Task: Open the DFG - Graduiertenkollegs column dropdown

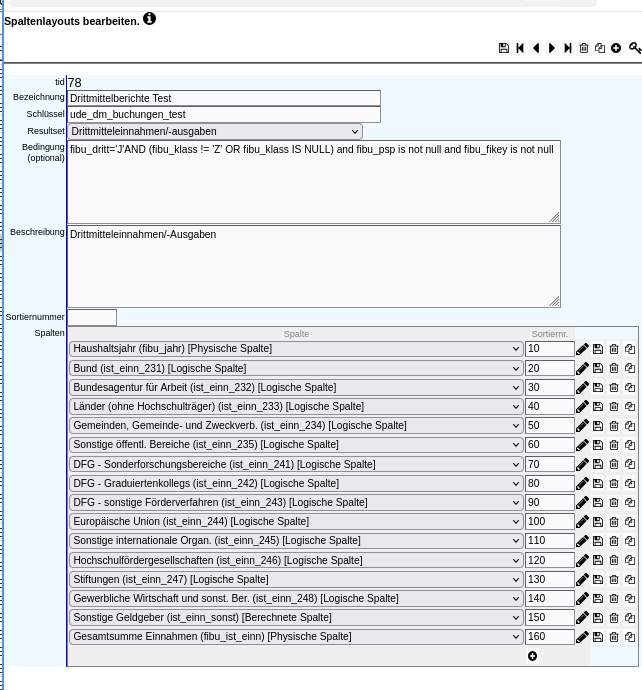Action: pos(296,484)
